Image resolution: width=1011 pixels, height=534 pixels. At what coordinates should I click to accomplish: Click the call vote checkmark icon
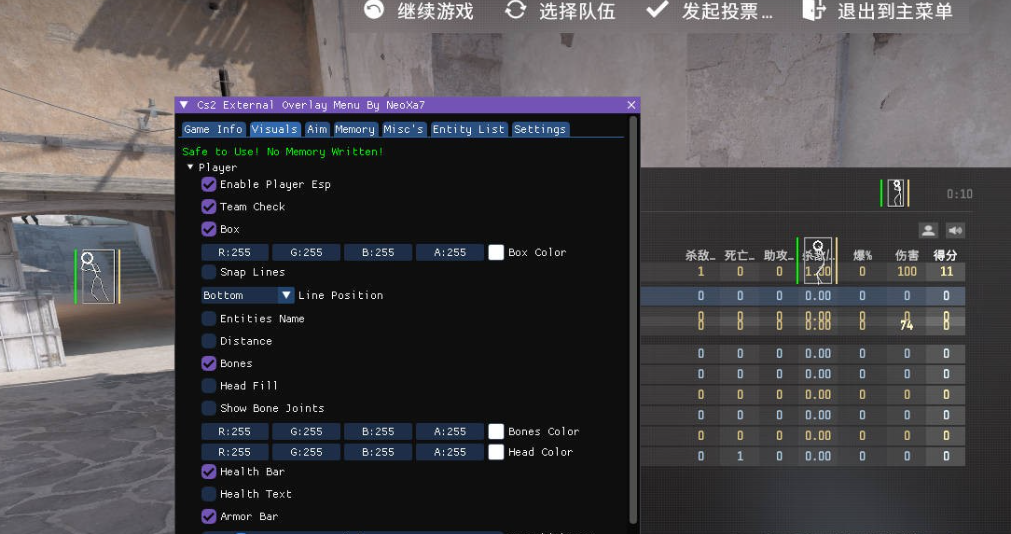(x=657, y=9)
